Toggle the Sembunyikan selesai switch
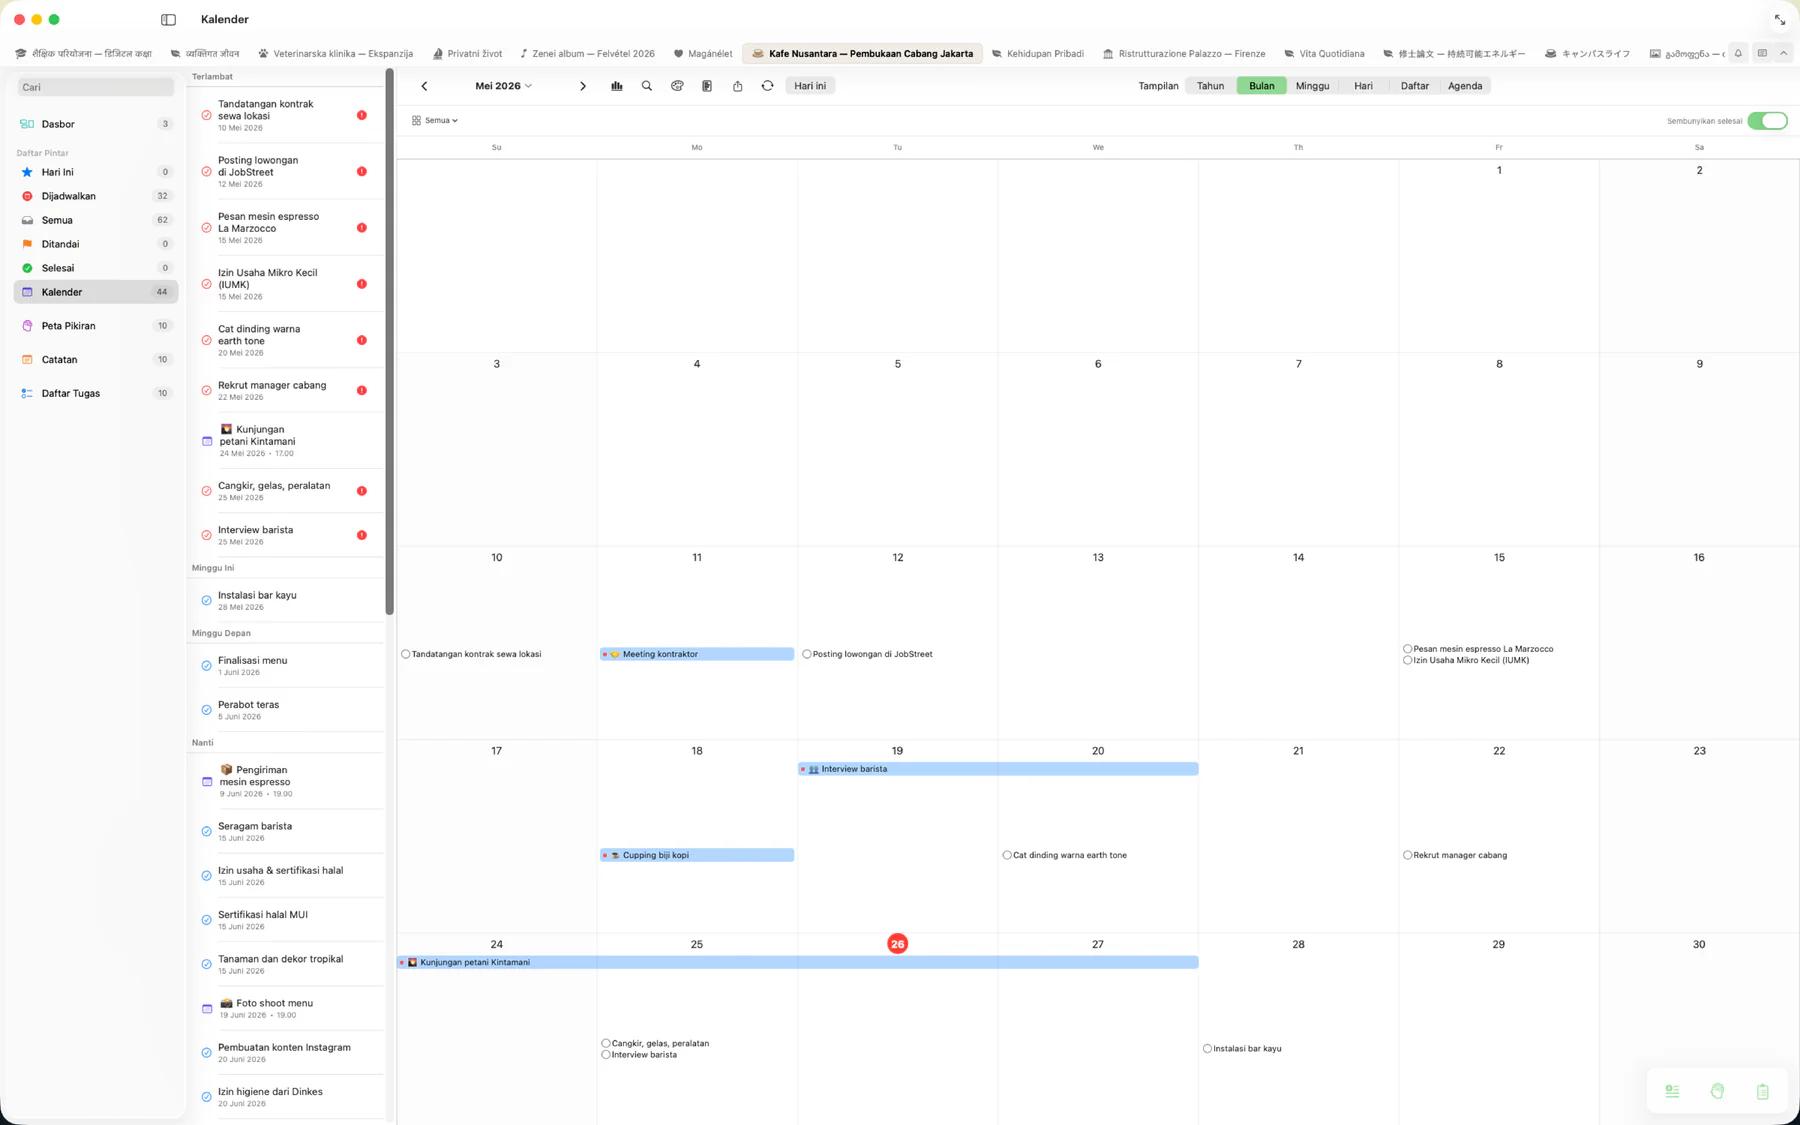 (1767, 121)
